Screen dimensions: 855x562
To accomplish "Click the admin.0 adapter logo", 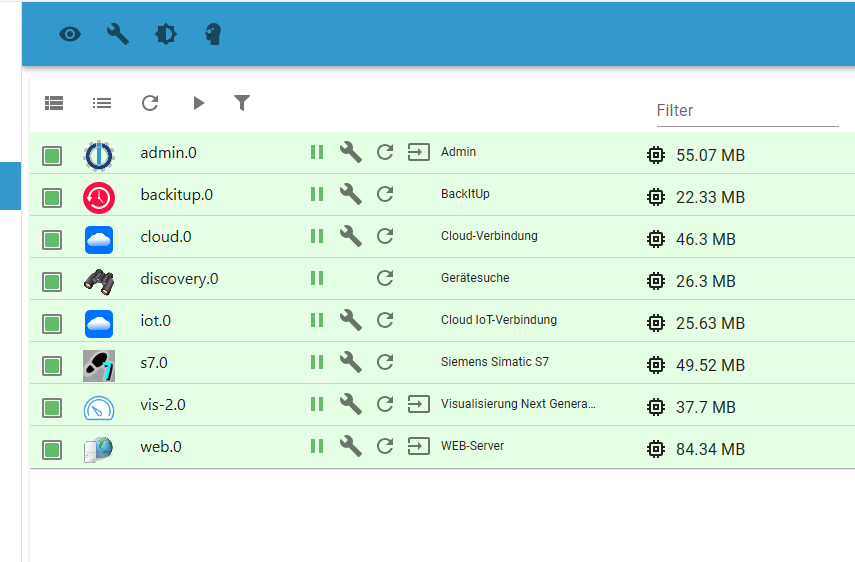I will [x=99, y=156].
